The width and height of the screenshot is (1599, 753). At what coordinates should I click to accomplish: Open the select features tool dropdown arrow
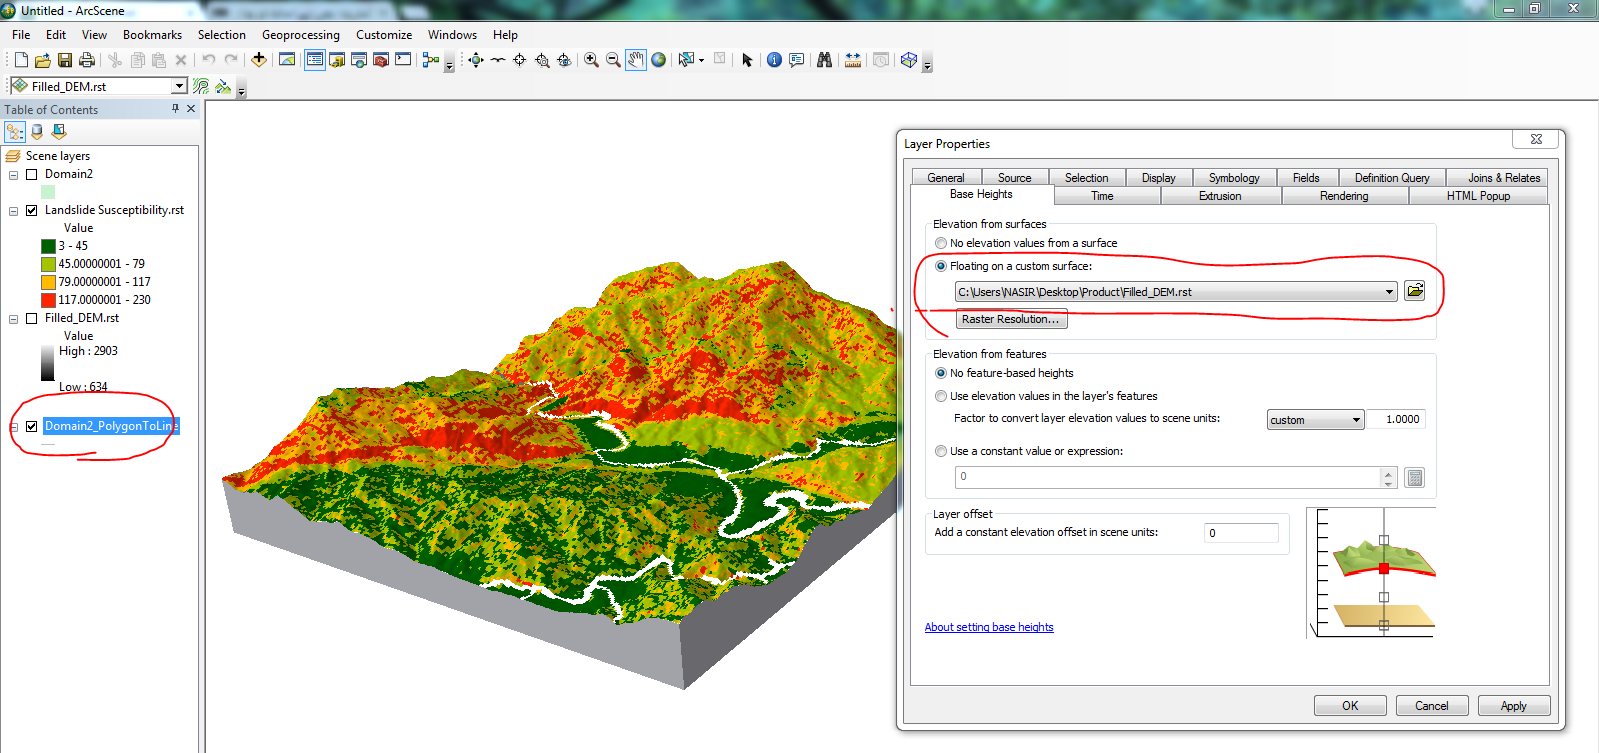click(x=701, y=60)
